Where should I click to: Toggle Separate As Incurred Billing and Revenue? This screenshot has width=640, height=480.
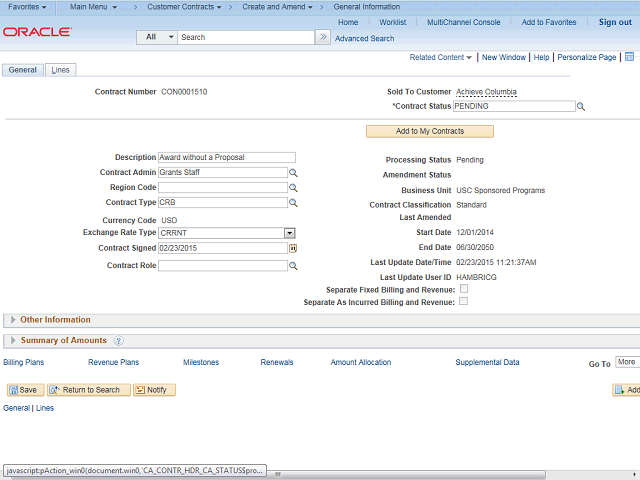pyautogui.click(x=463, y=301)
